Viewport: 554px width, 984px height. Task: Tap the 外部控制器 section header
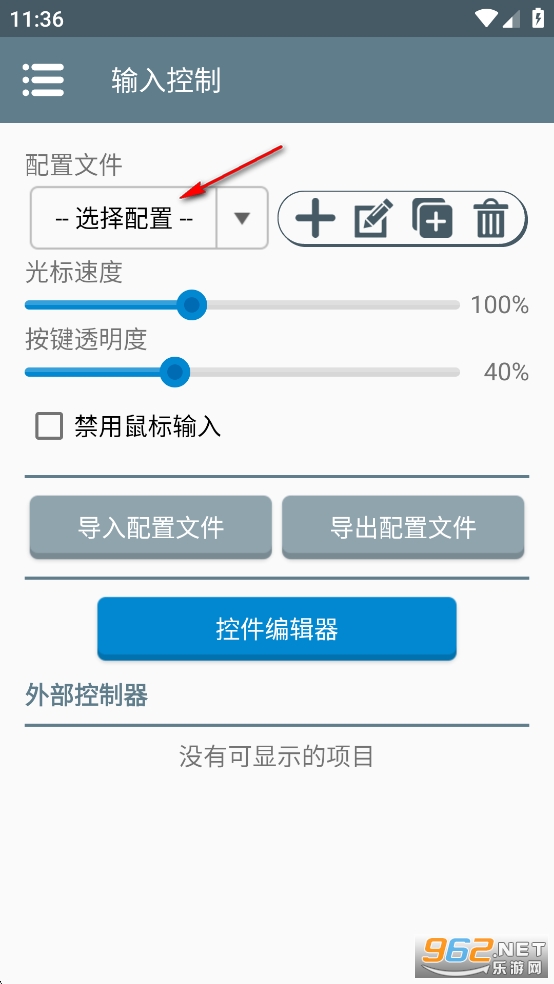coord(87,695)
